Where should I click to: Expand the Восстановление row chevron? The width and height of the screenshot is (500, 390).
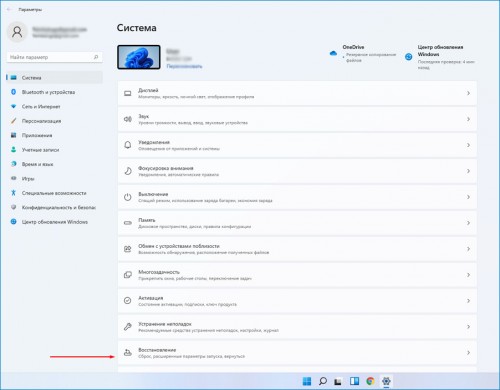tap(468, 353)
